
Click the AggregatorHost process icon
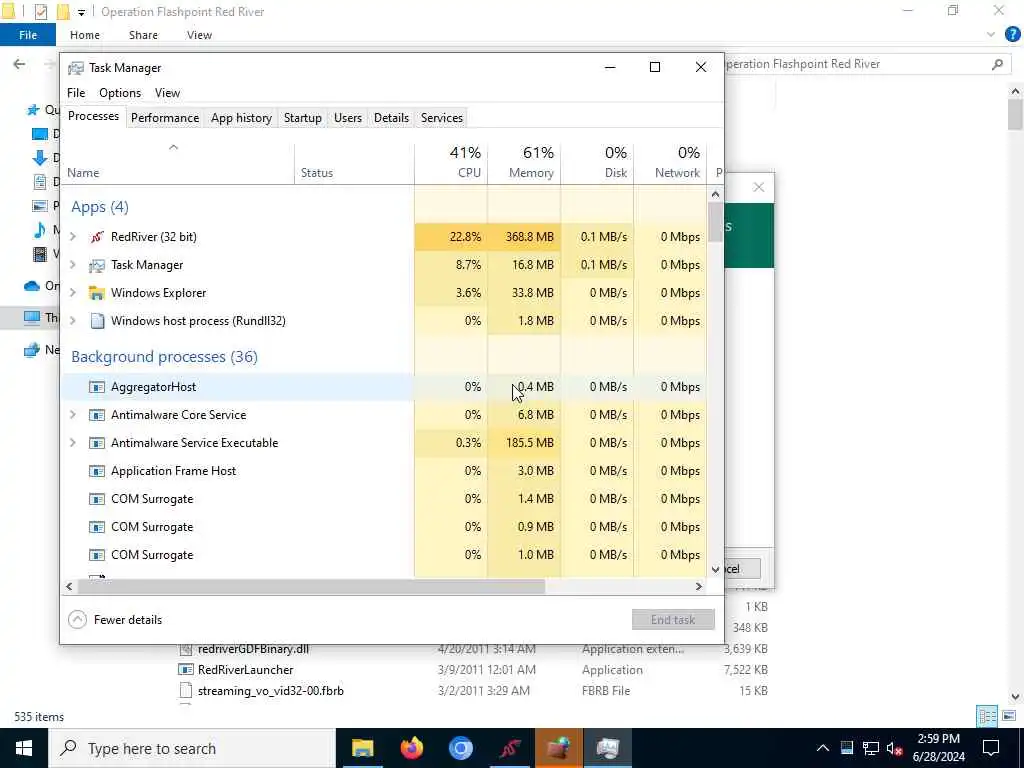pos(97,387)
